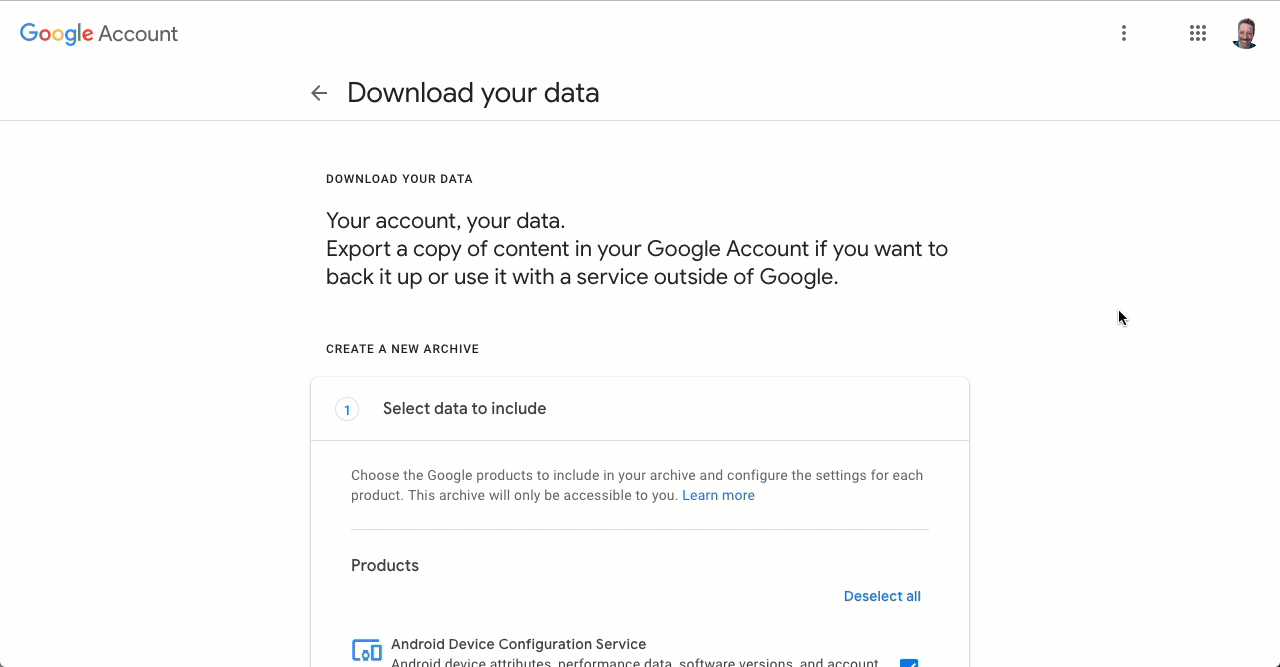Click the step 1 number circle

[x=347, y=409]
